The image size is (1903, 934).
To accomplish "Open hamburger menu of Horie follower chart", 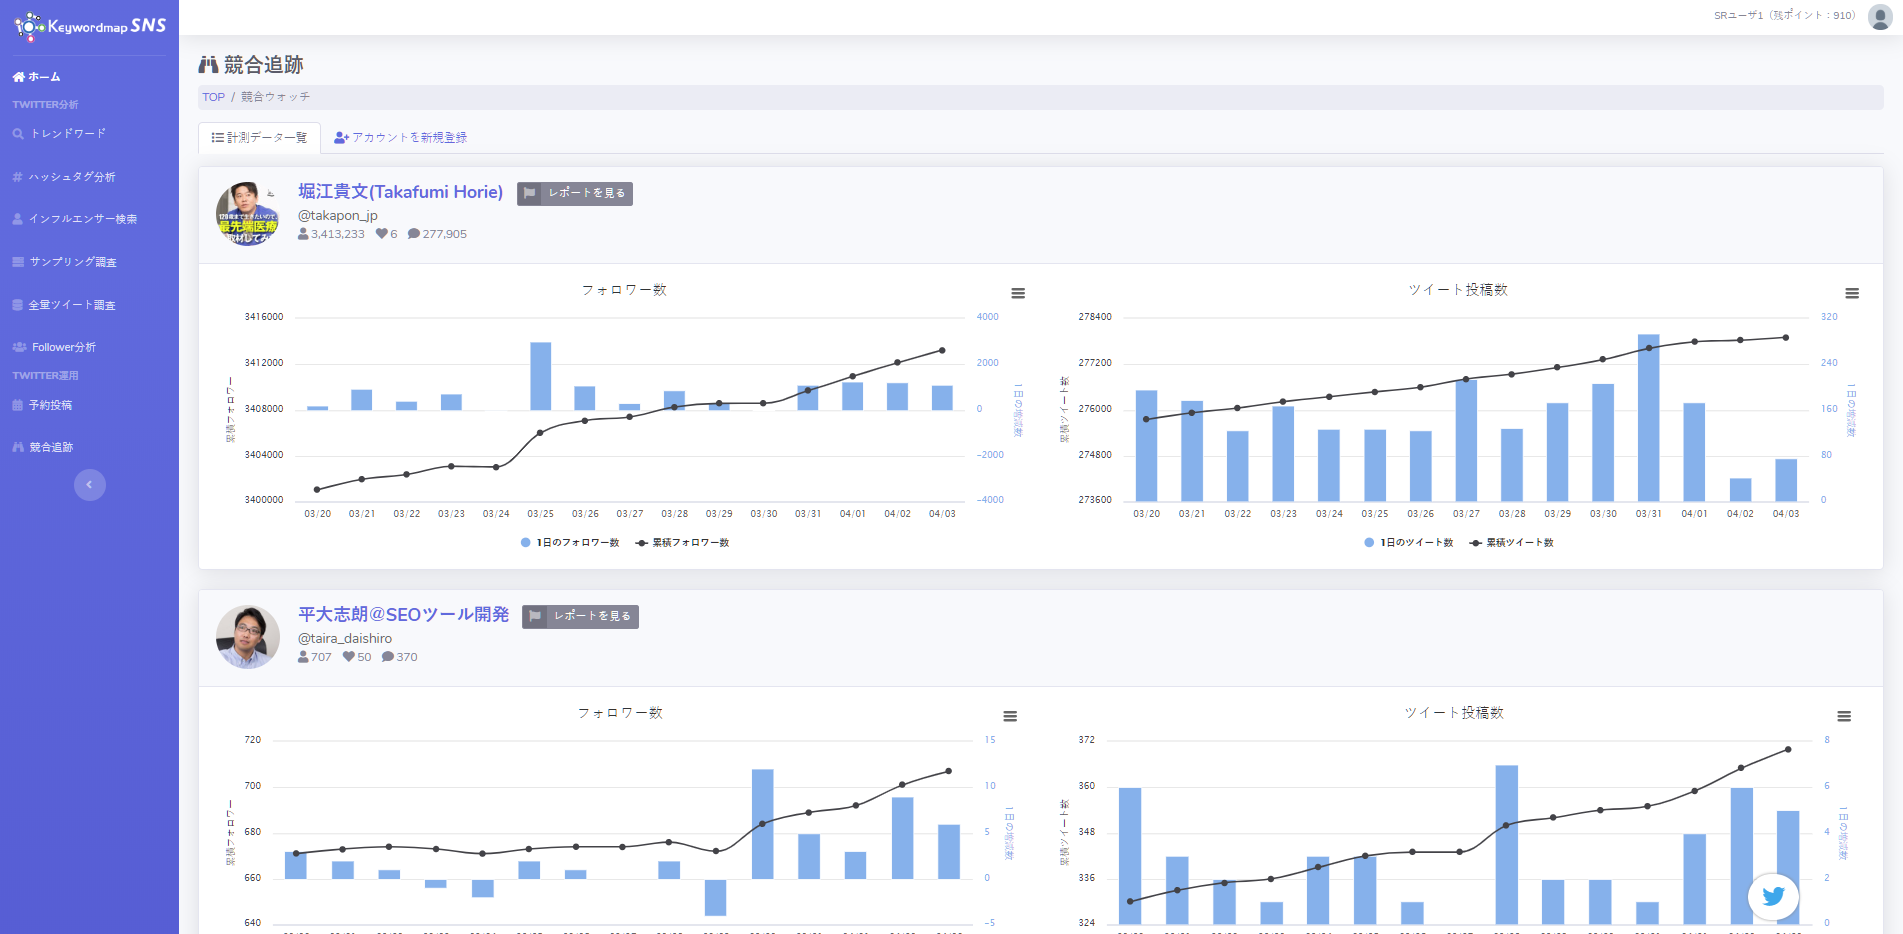I will pos(1018,293).
